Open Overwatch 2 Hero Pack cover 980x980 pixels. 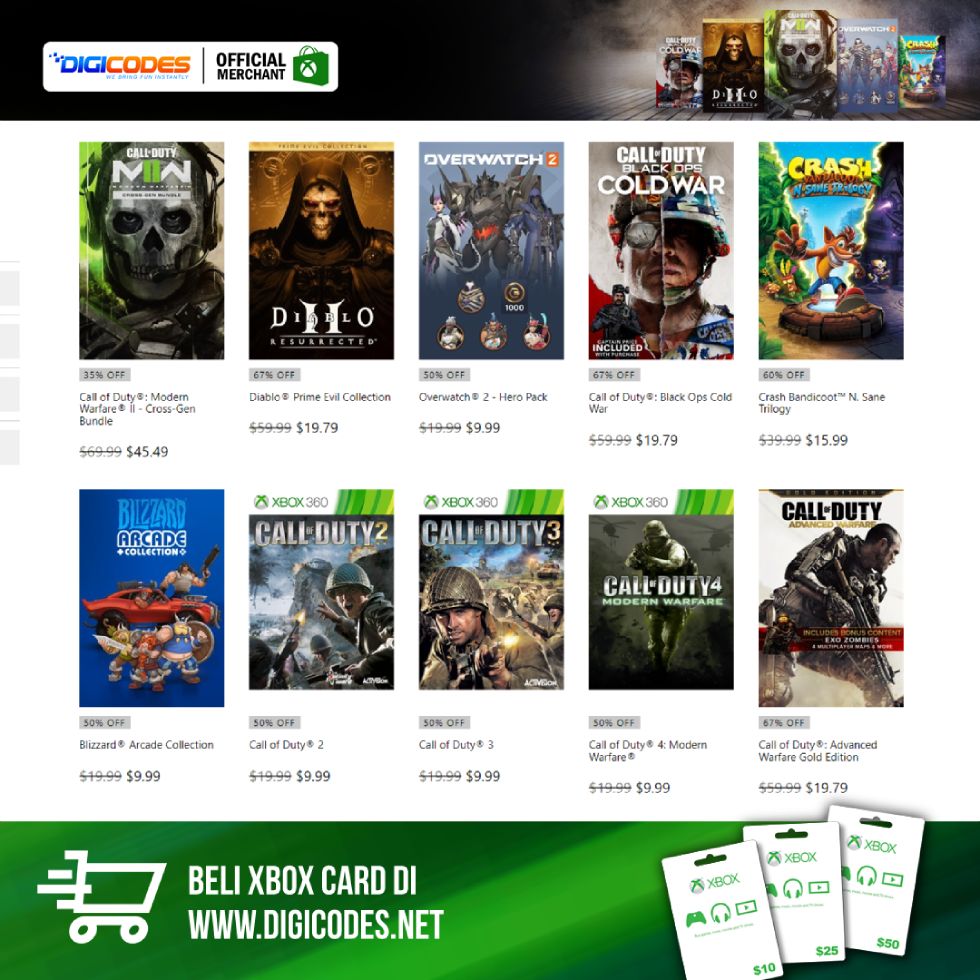491,251
